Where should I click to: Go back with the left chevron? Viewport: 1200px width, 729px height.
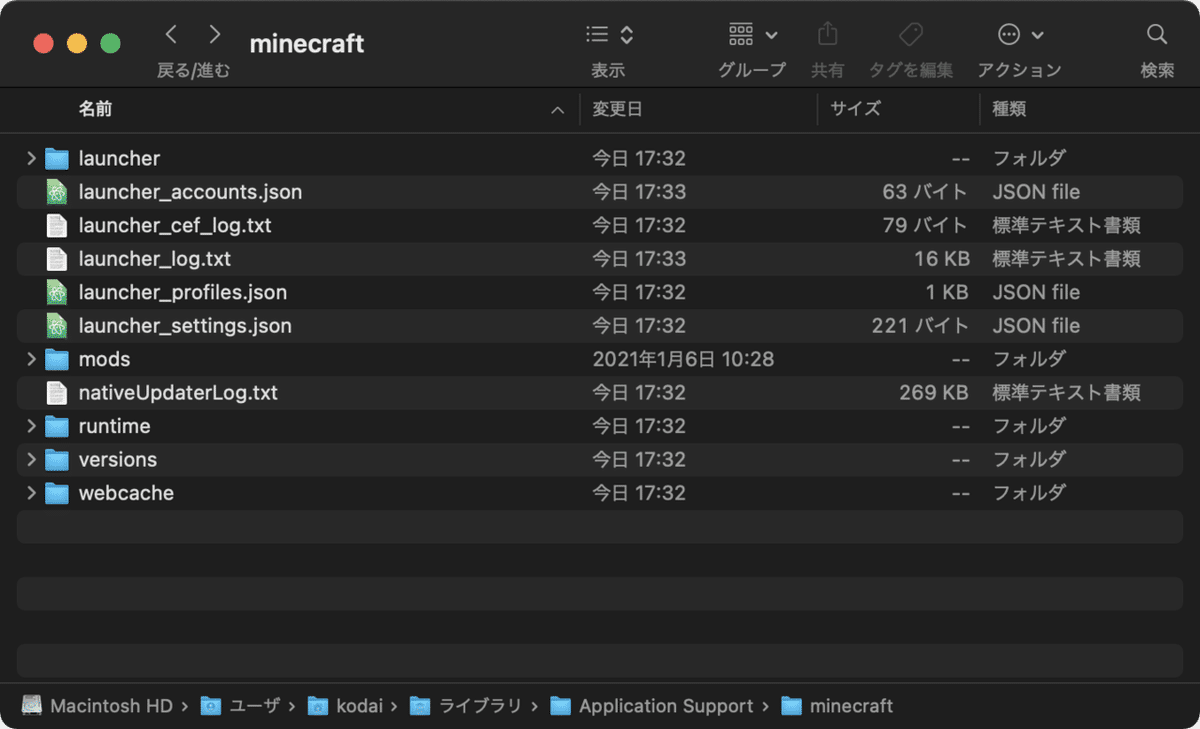tap(171, 35)
